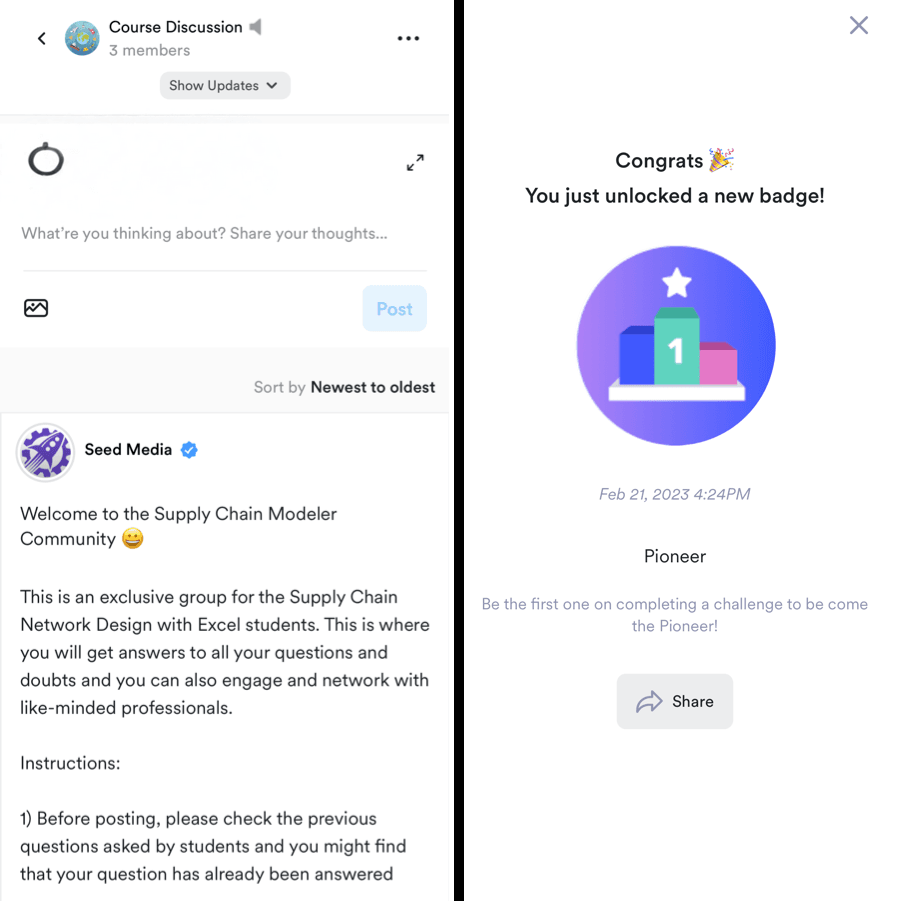Open Seed Media's rocket profile picture
The width and height of the screenshot is (900, 901).
tap(45, 452)
